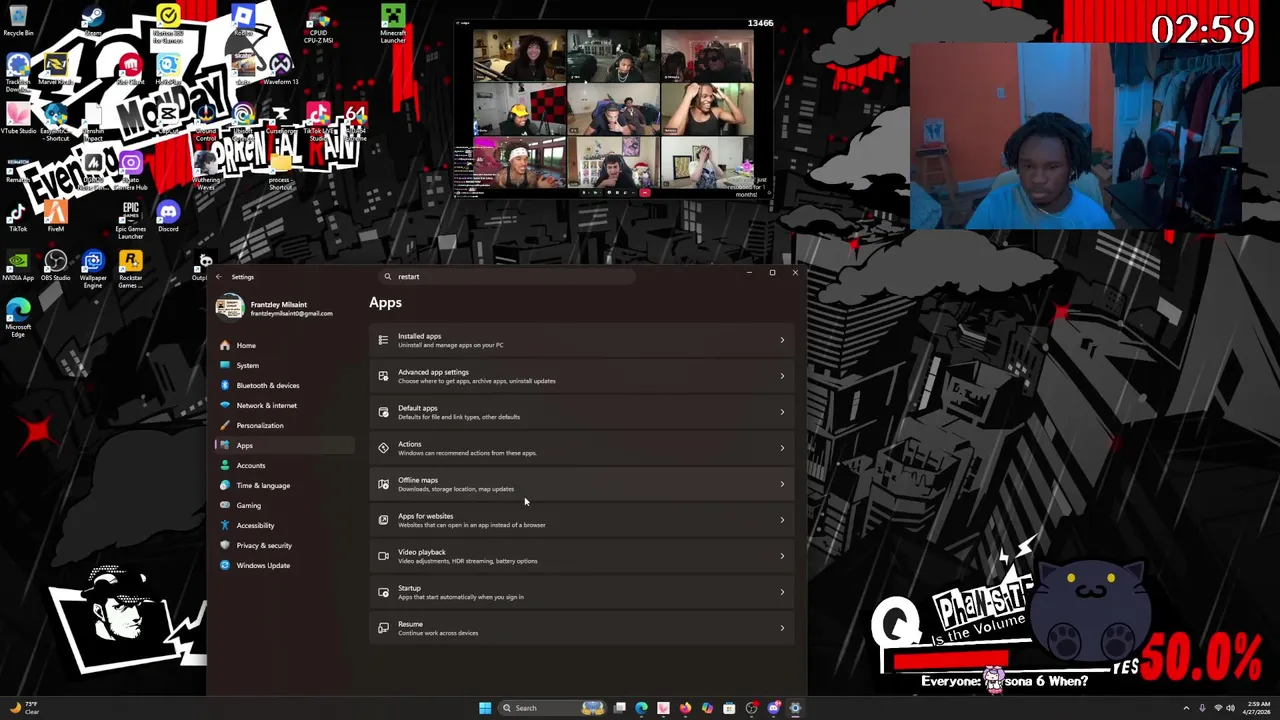This screenshot has width=1280, height=720.
Task: Launch Ubisoft Connect shortcut
Action: [243, 120]
